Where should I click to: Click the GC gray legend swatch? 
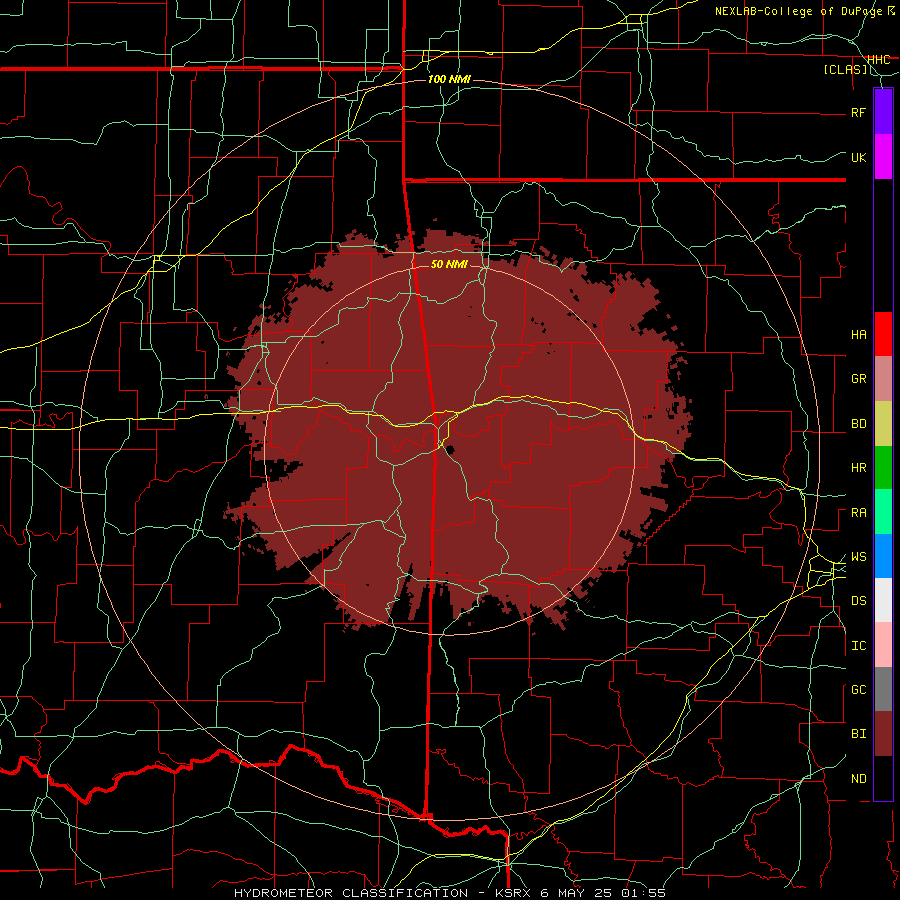point(883,689)
